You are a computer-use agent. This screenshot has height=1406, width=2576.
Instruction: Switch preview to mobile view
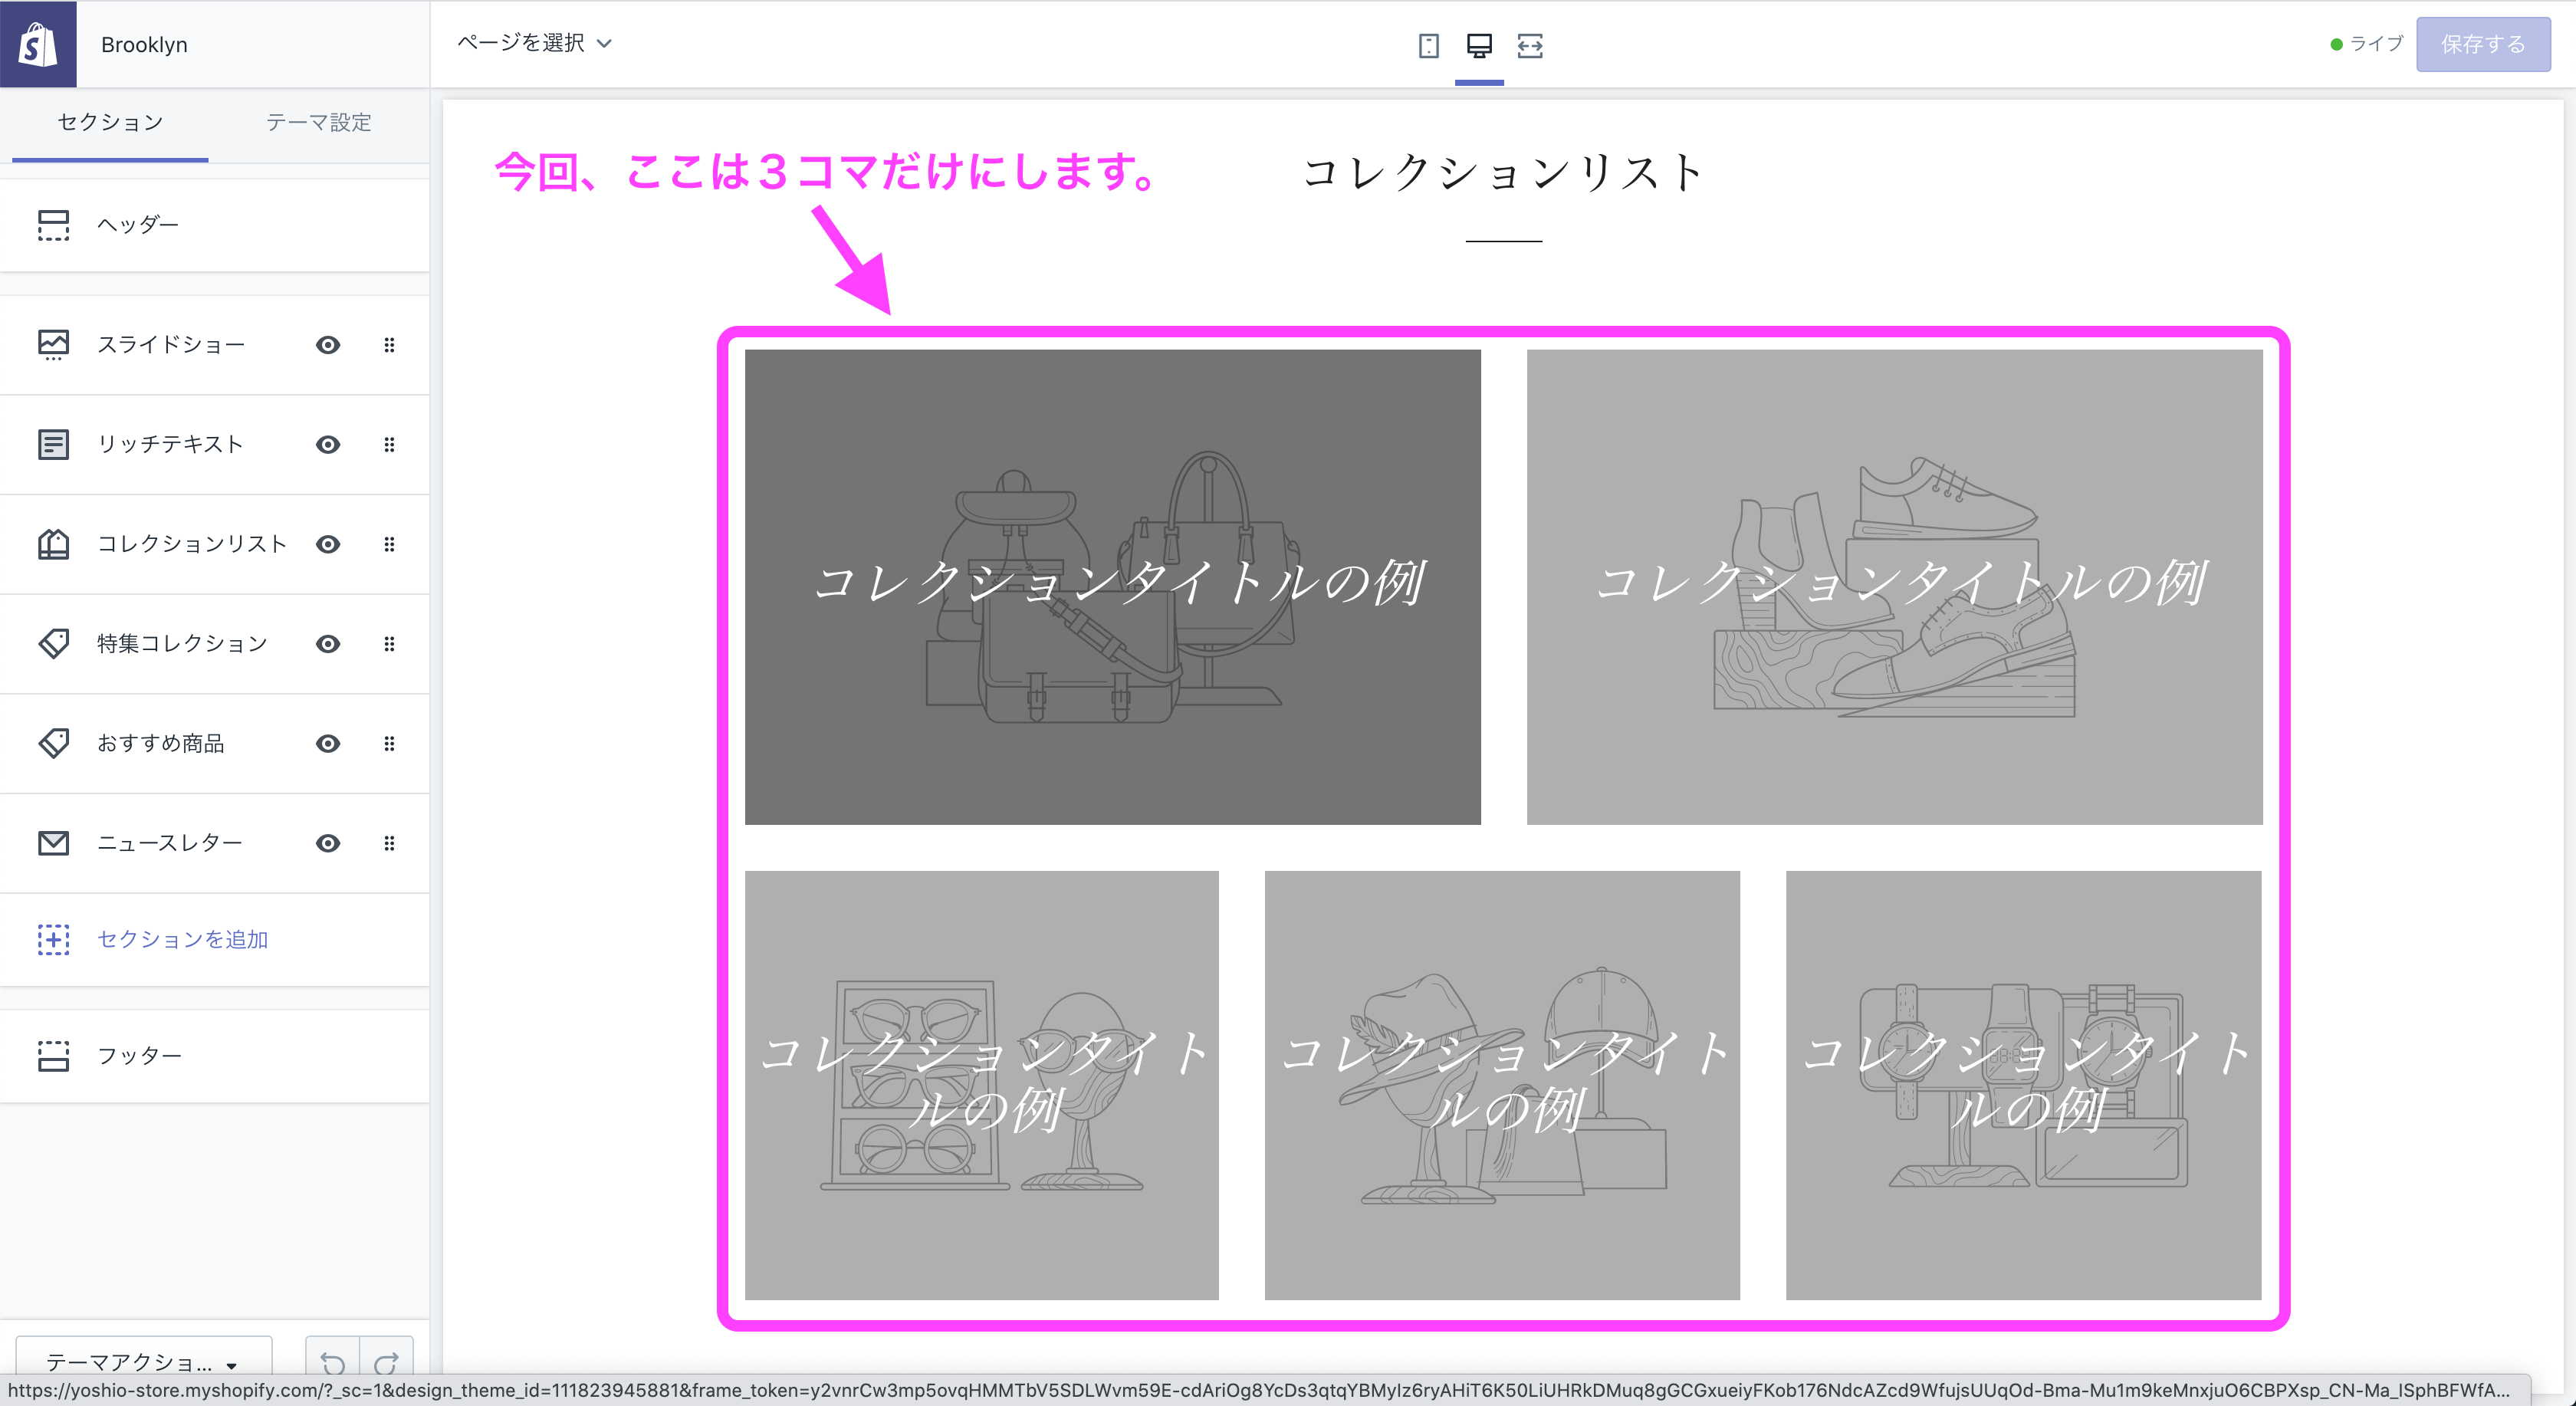pyautogui.click(x=1429, y=46)
